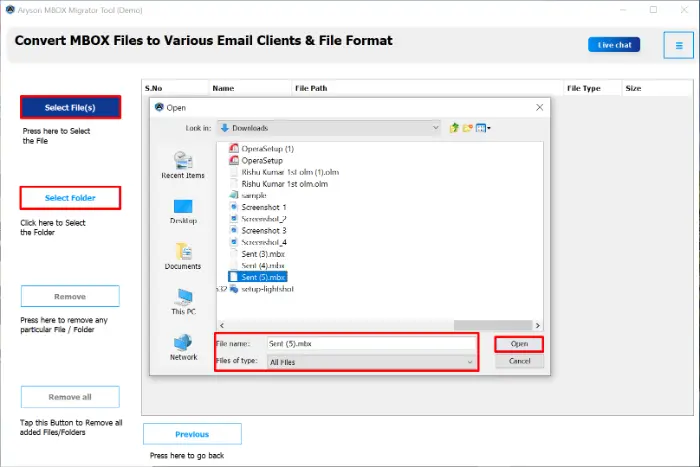The height and width of the screenshot is (467, 700).
Task: Open Live chat
Action: [614, 45]
